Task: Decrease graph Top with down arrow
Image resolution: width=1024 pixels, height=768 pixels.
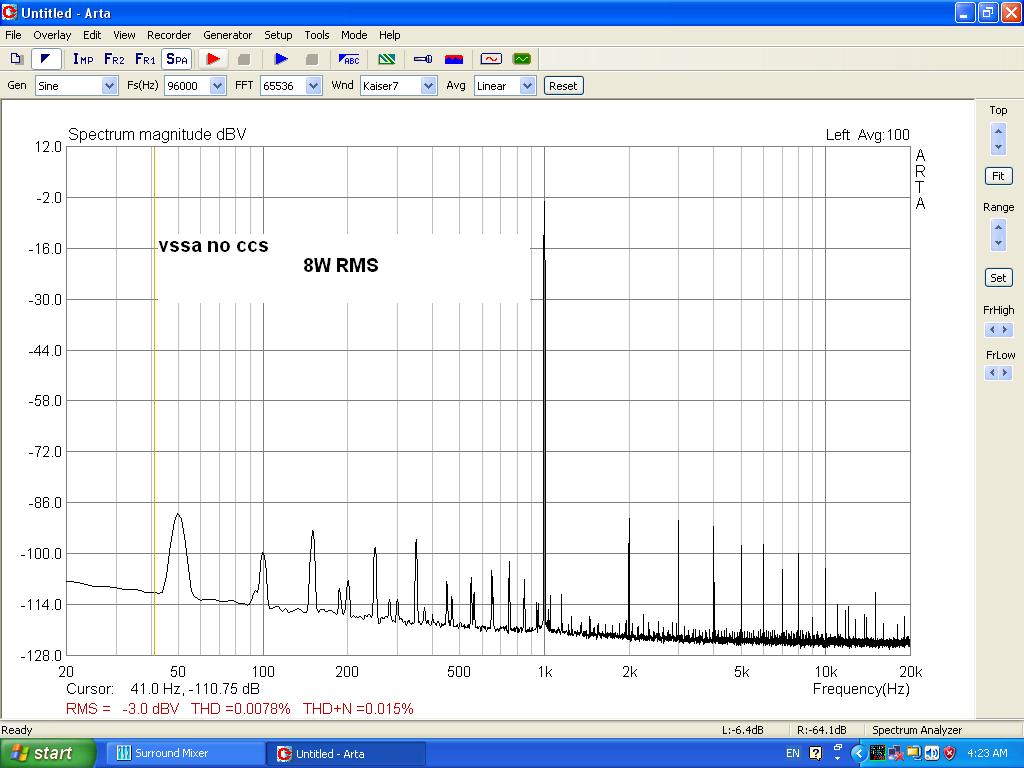Action: 998,148
